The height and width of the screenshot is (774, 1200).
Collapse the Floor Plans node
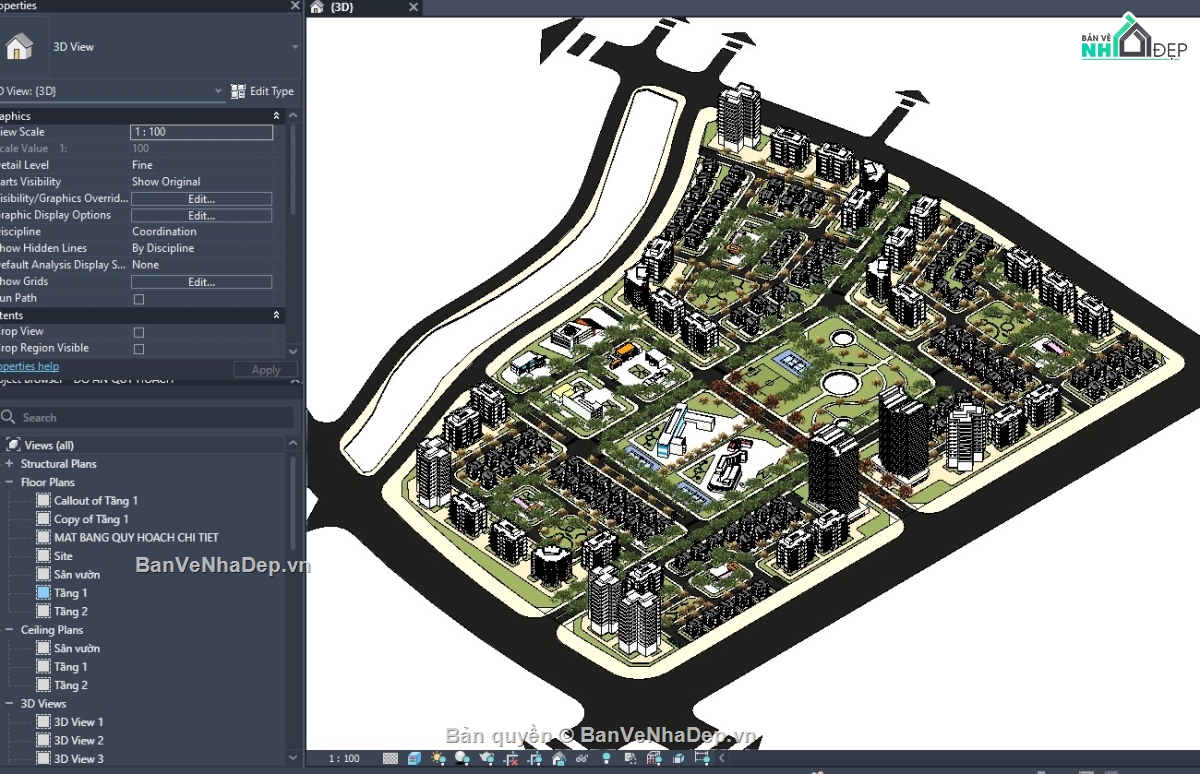coord(9,482)
